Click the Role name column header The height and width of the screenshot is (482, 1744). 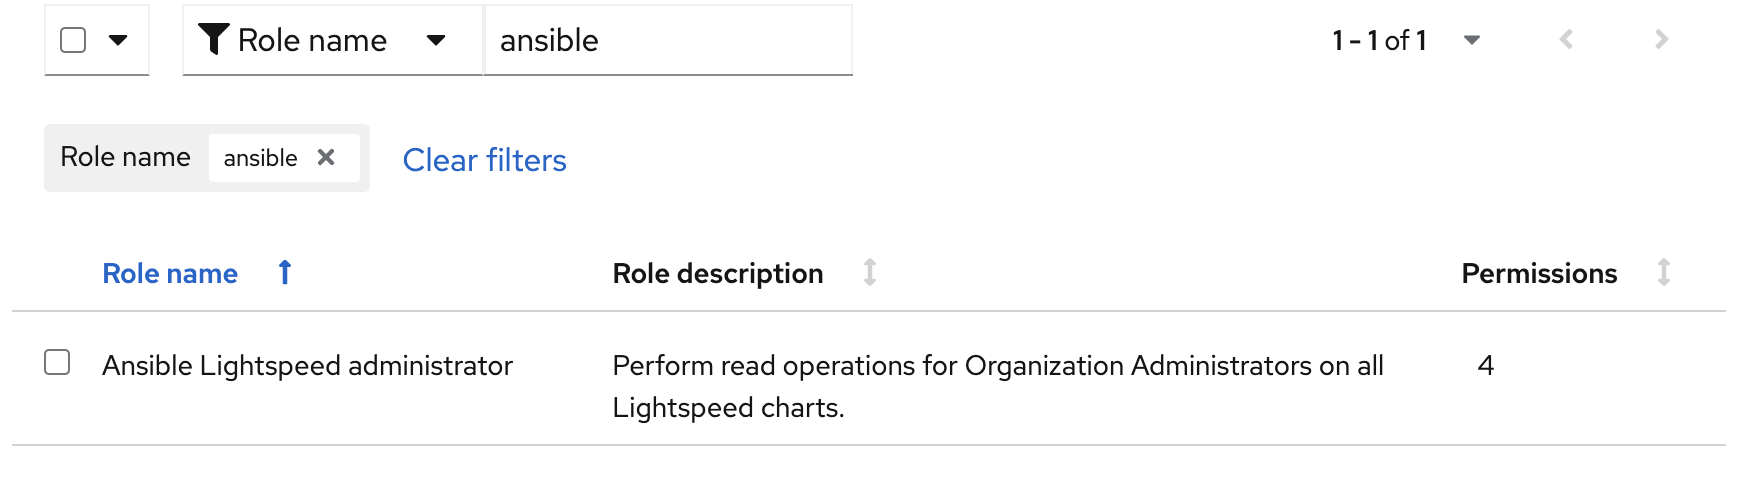[x=170, y=273]
